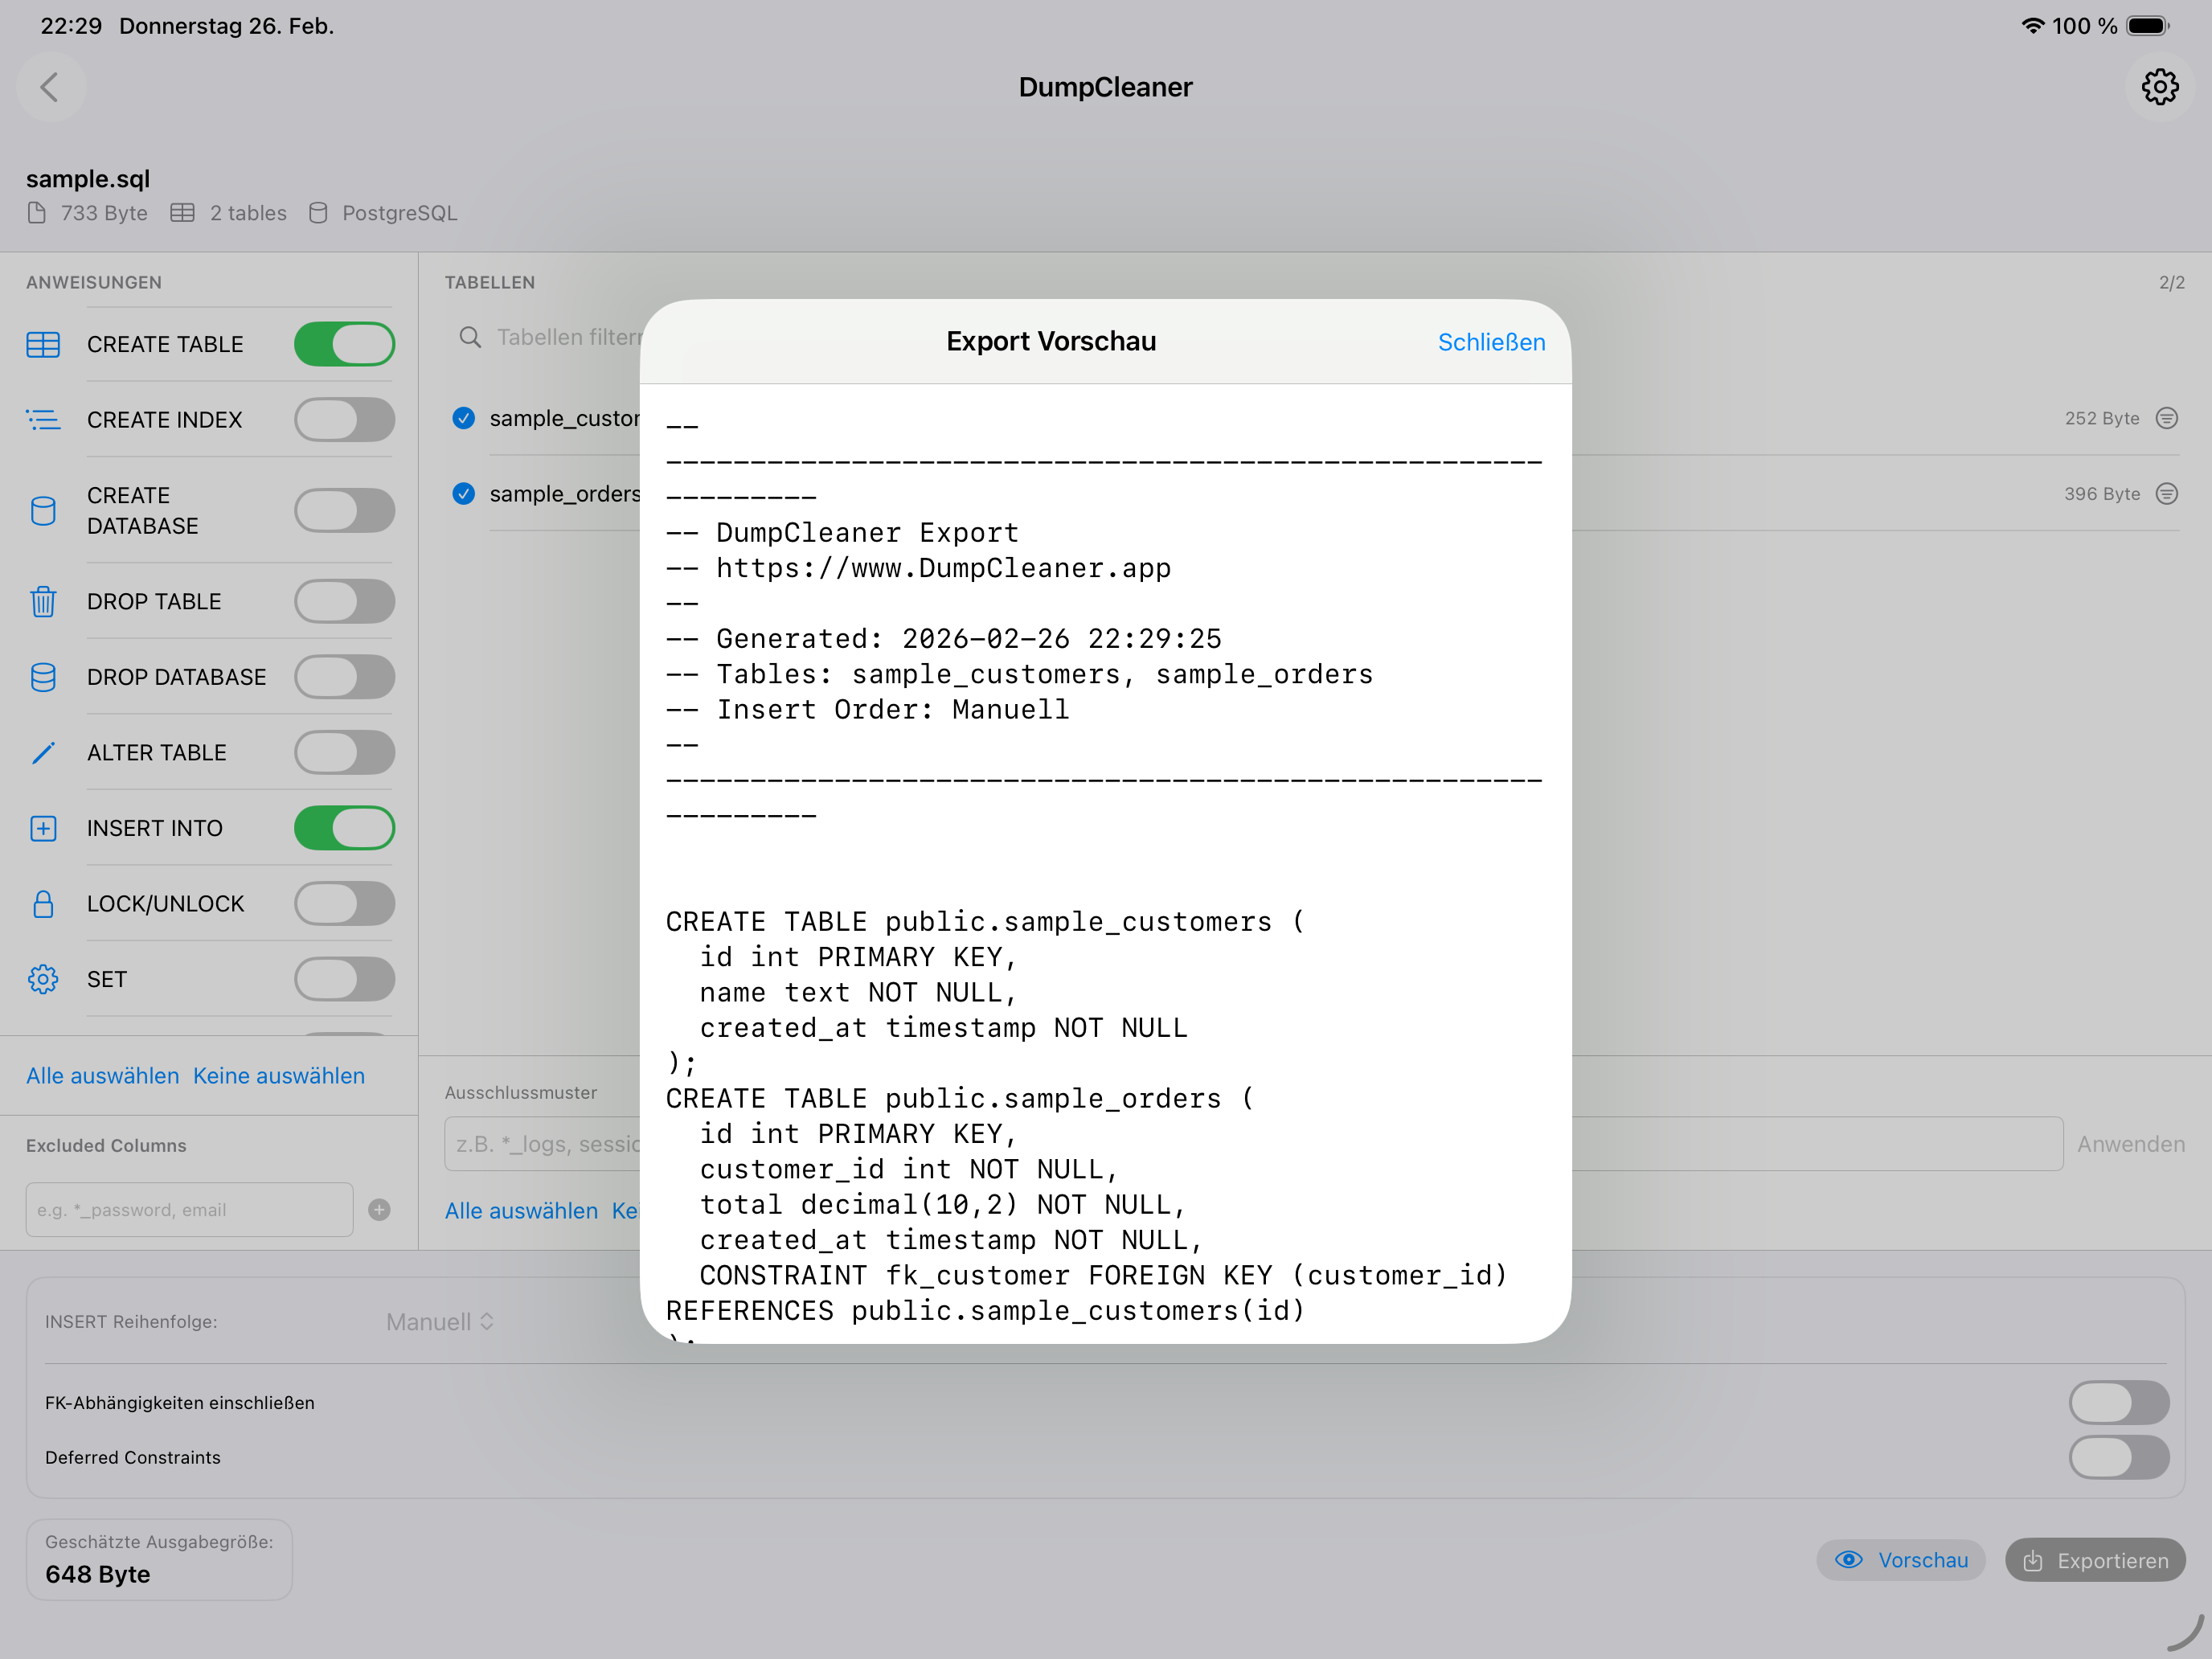The height and width of the screenshot is (1659, 2212).
Task: Click the Vorschau eye button
Action: click(1901, 1561)
